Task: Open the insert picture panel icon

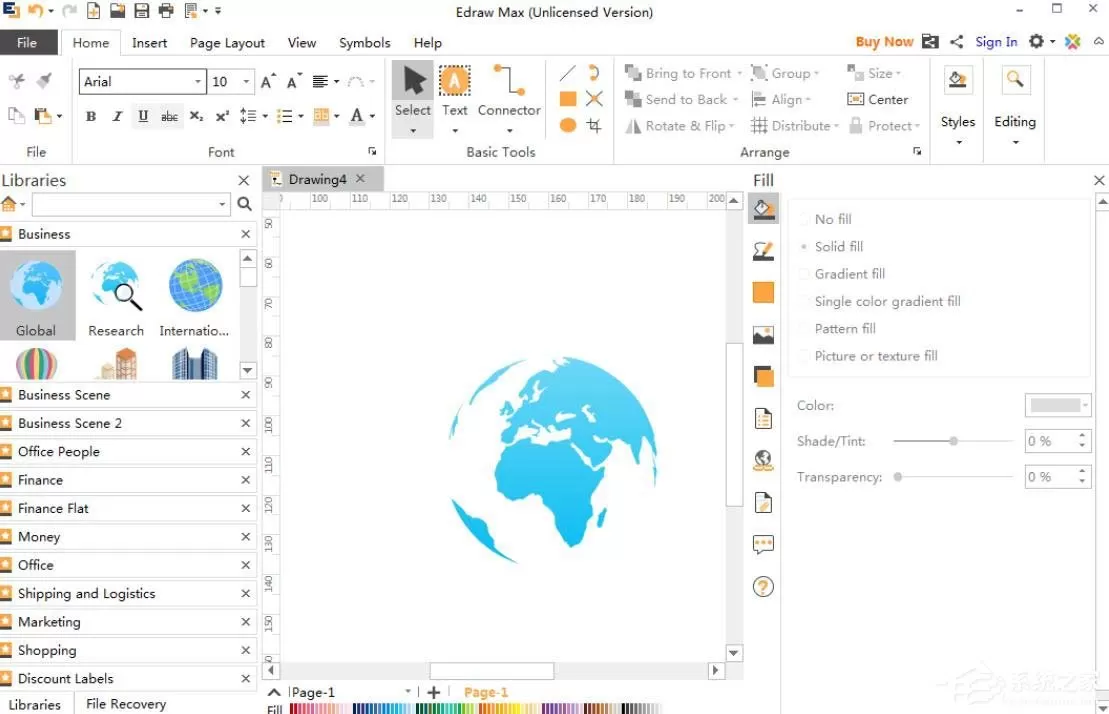Action: point(763,334)
